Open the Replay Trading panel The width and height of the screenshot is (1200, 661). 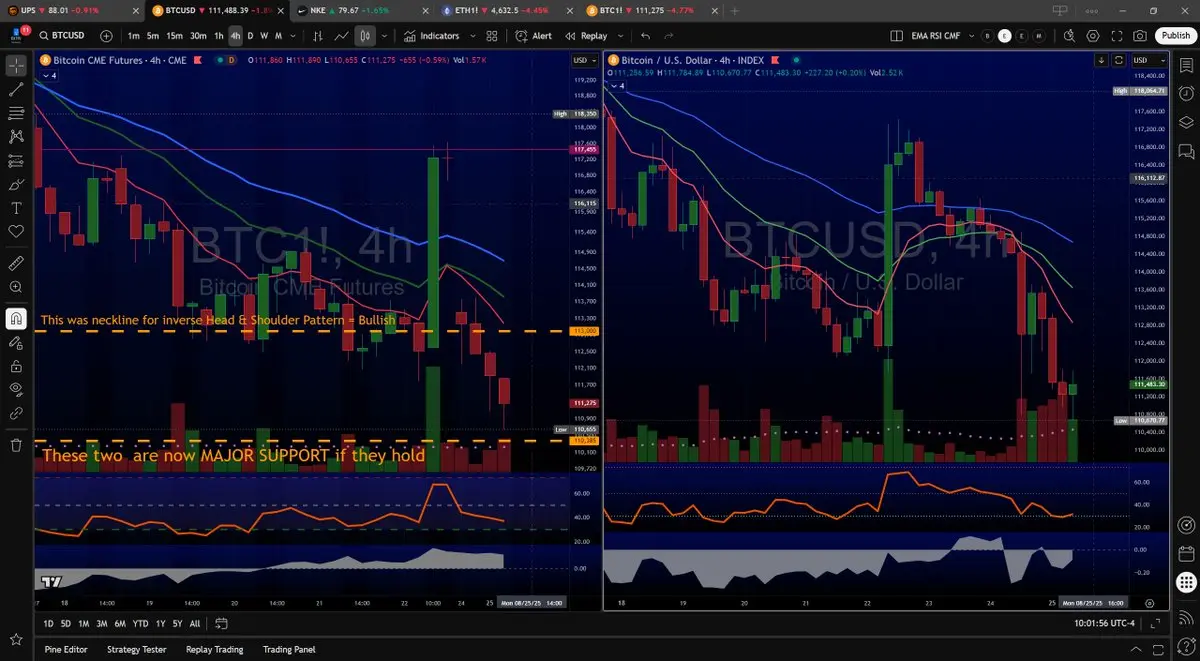coord(215,649)
